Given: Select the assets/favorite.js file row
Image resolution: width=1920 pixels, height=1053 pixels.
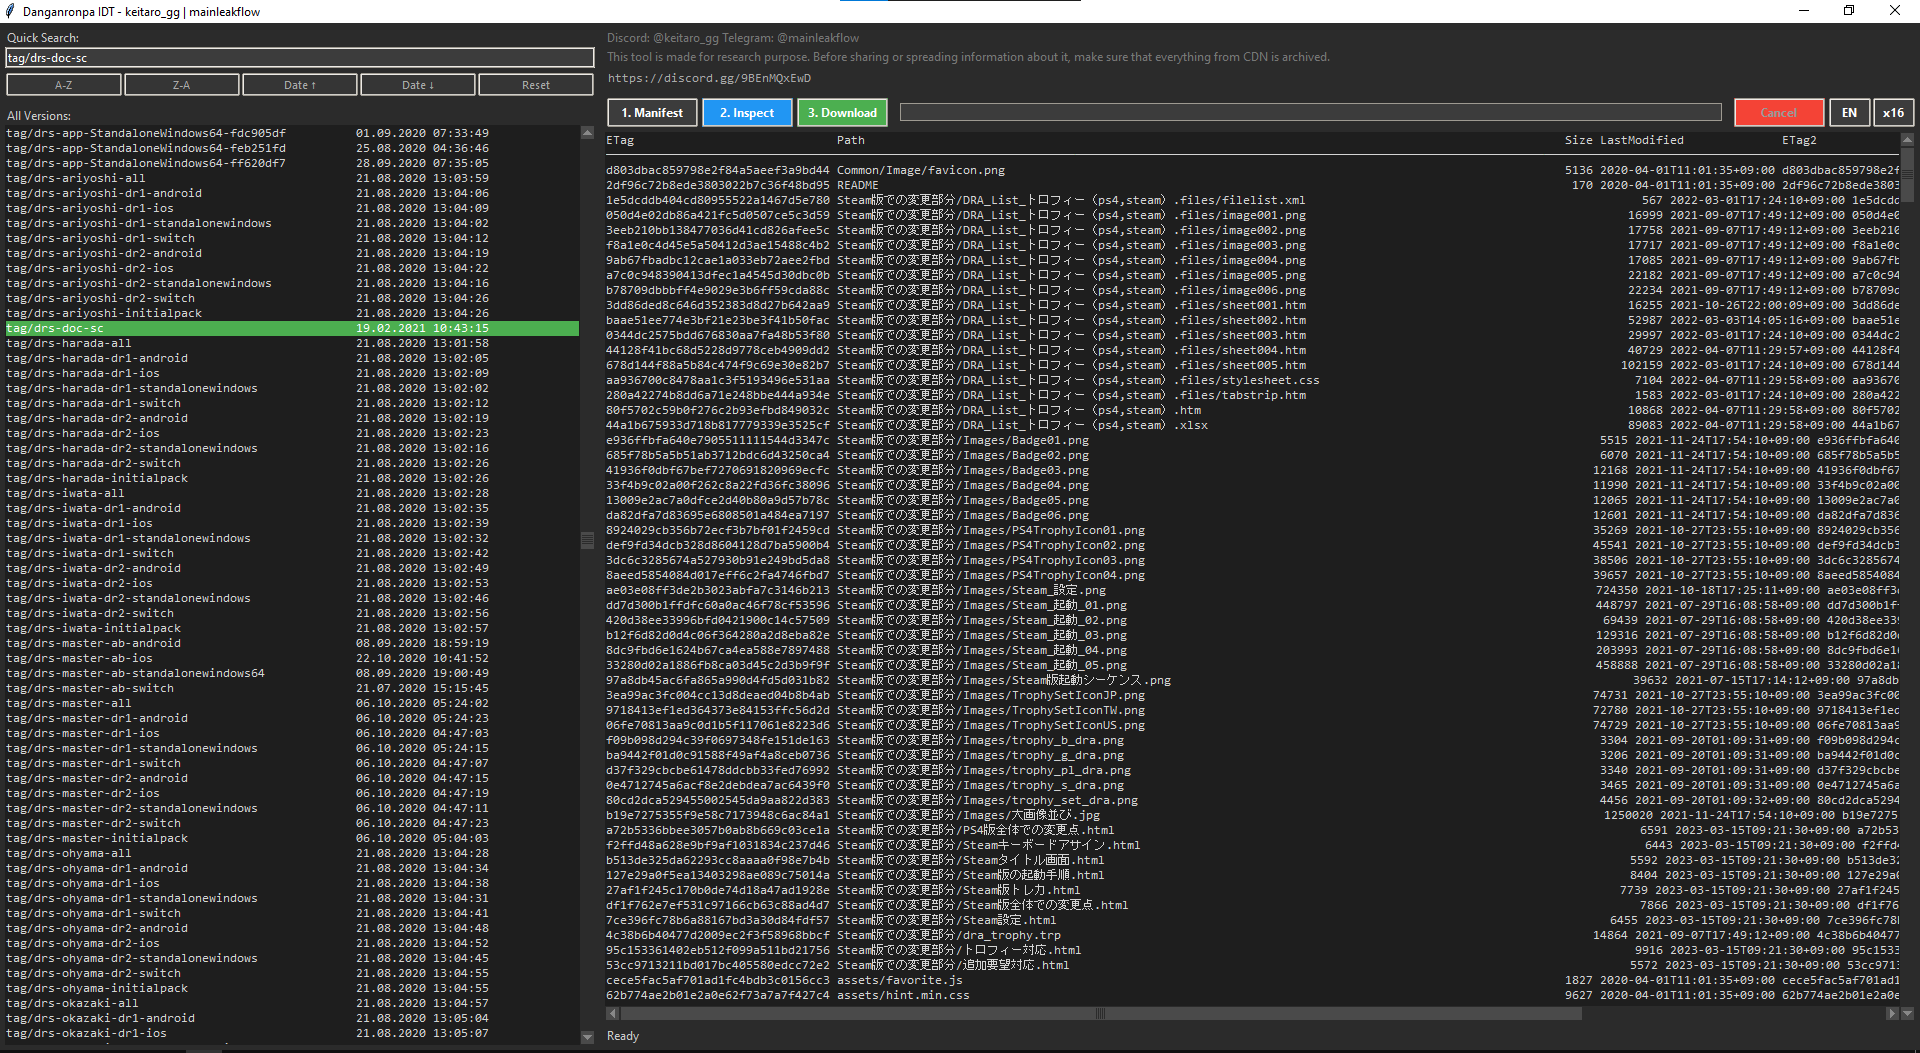Looking at the screenshot, I should pyautogui.click(x=1252, y=980).
